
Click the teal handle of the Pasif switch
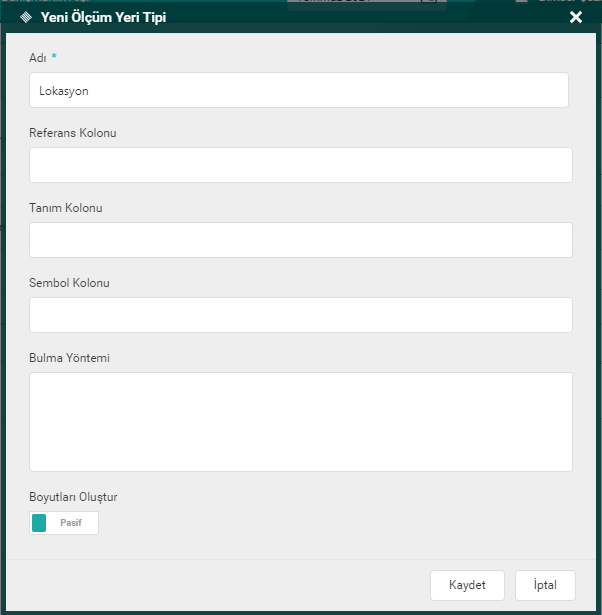pos(39,523)
